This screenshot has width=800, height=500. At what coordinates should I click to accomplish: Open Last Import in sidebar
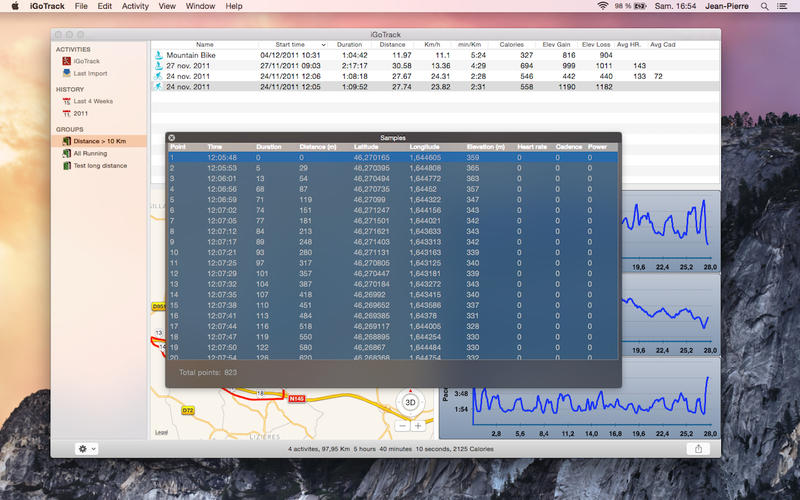point(90,73)
